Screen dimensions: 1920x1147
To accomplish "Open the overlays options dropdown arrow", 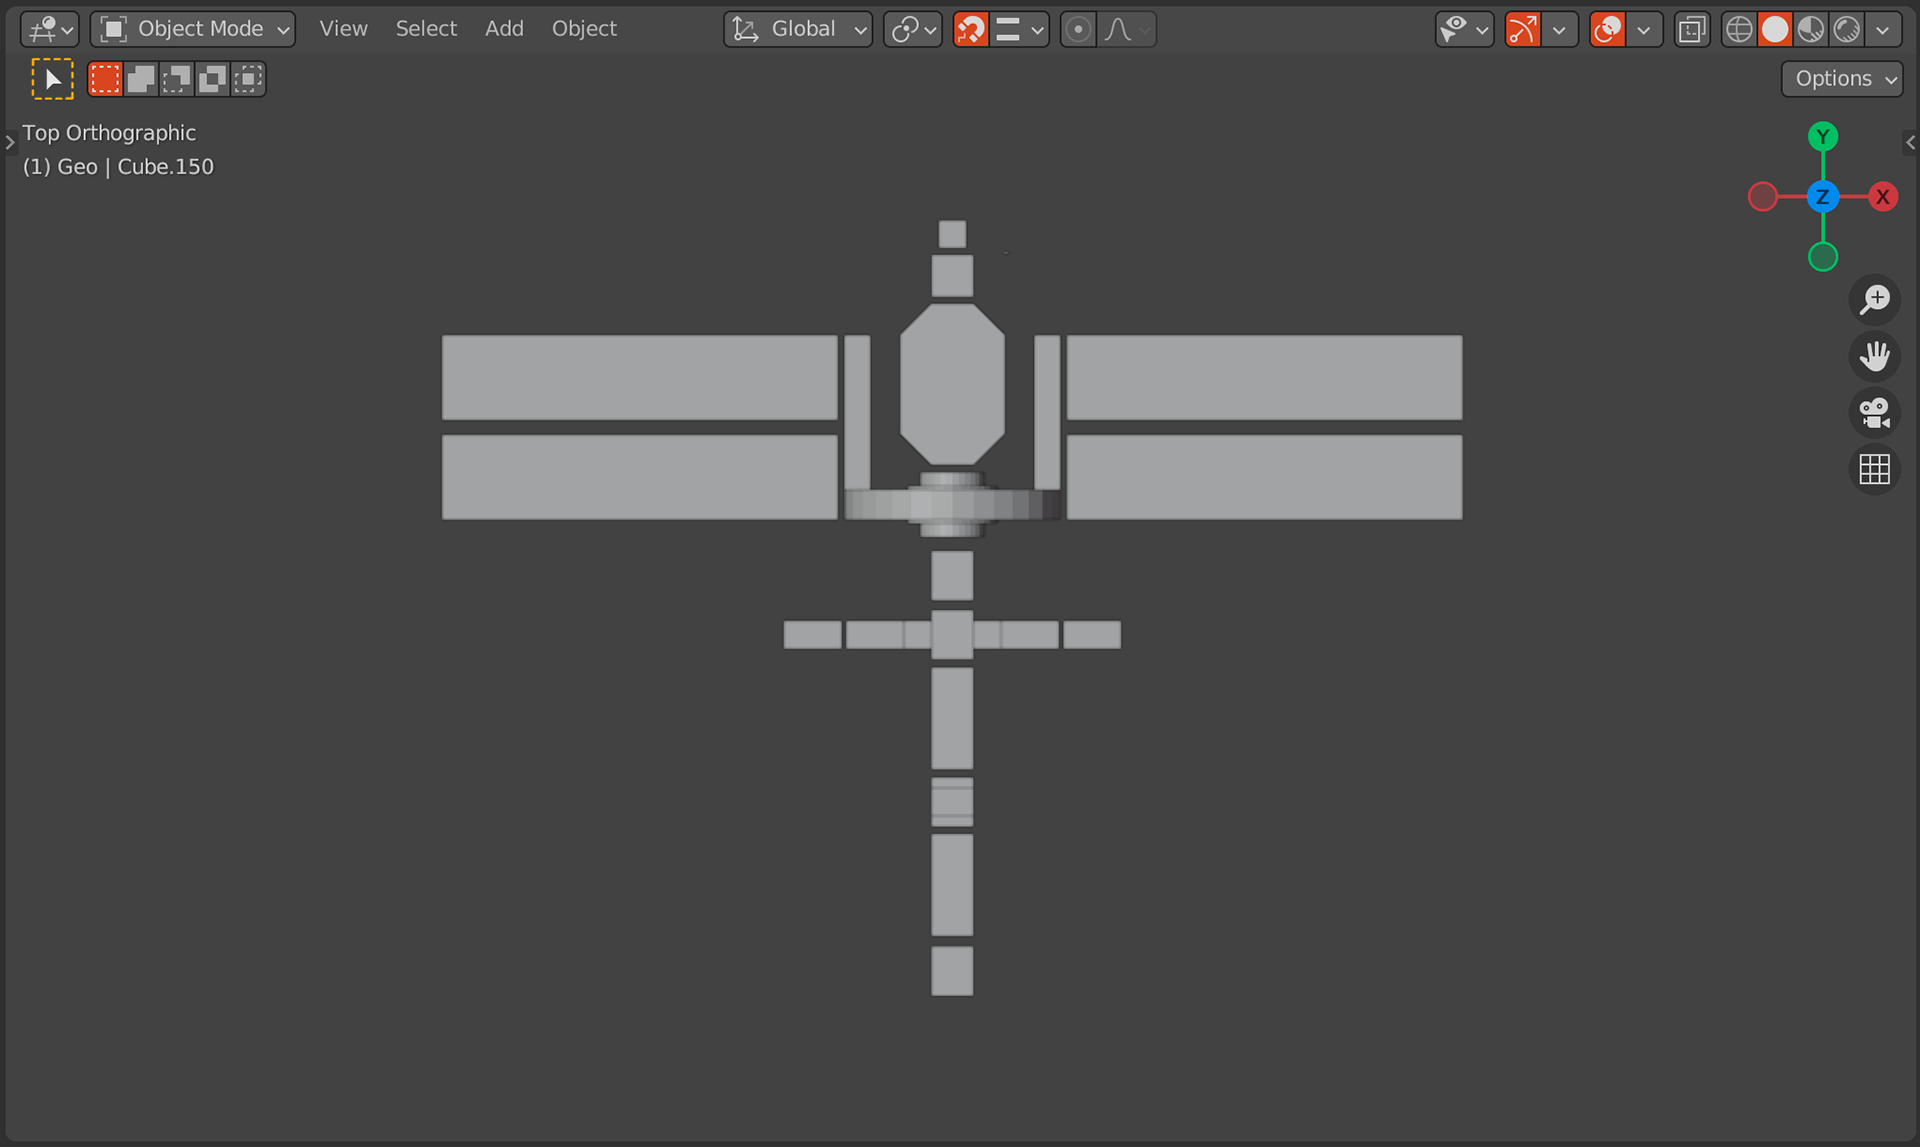I will [1643, 29].
